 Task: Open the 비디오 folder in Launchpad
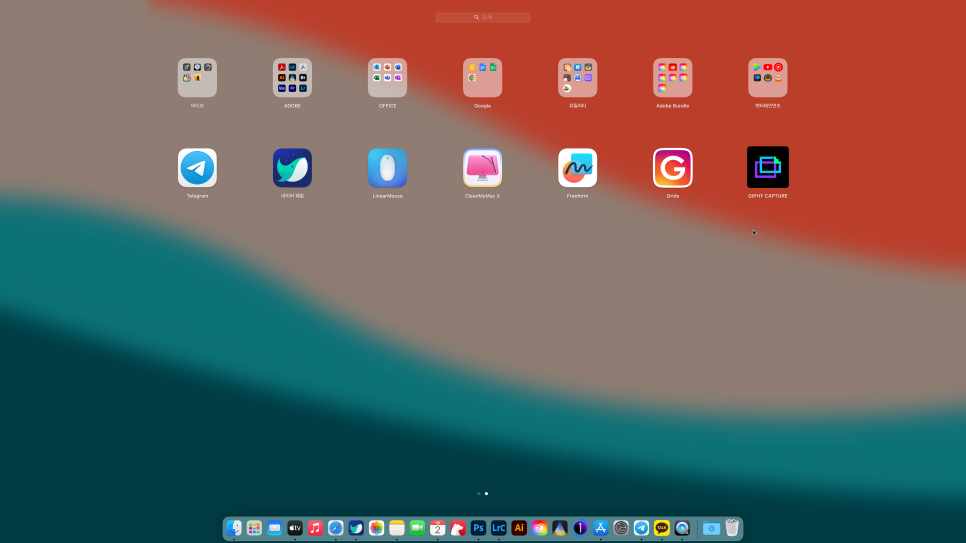click(197, 78)
